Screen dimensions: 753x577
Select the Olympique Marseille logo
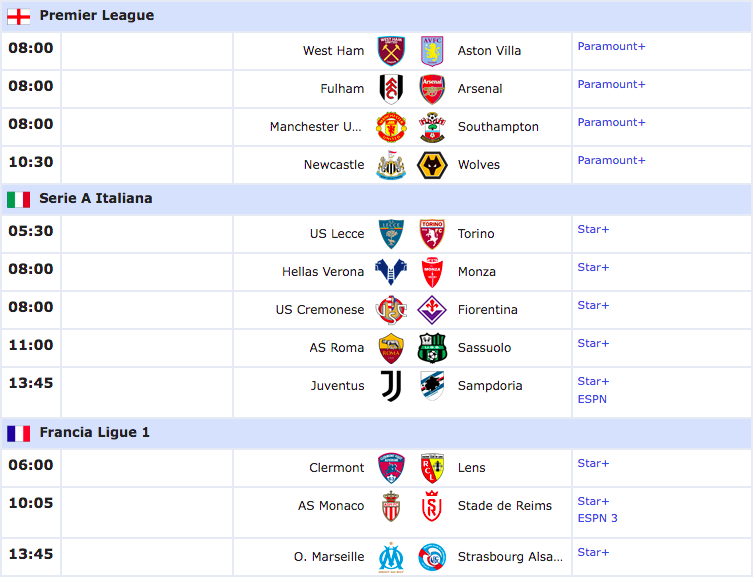tap(391, 557)
